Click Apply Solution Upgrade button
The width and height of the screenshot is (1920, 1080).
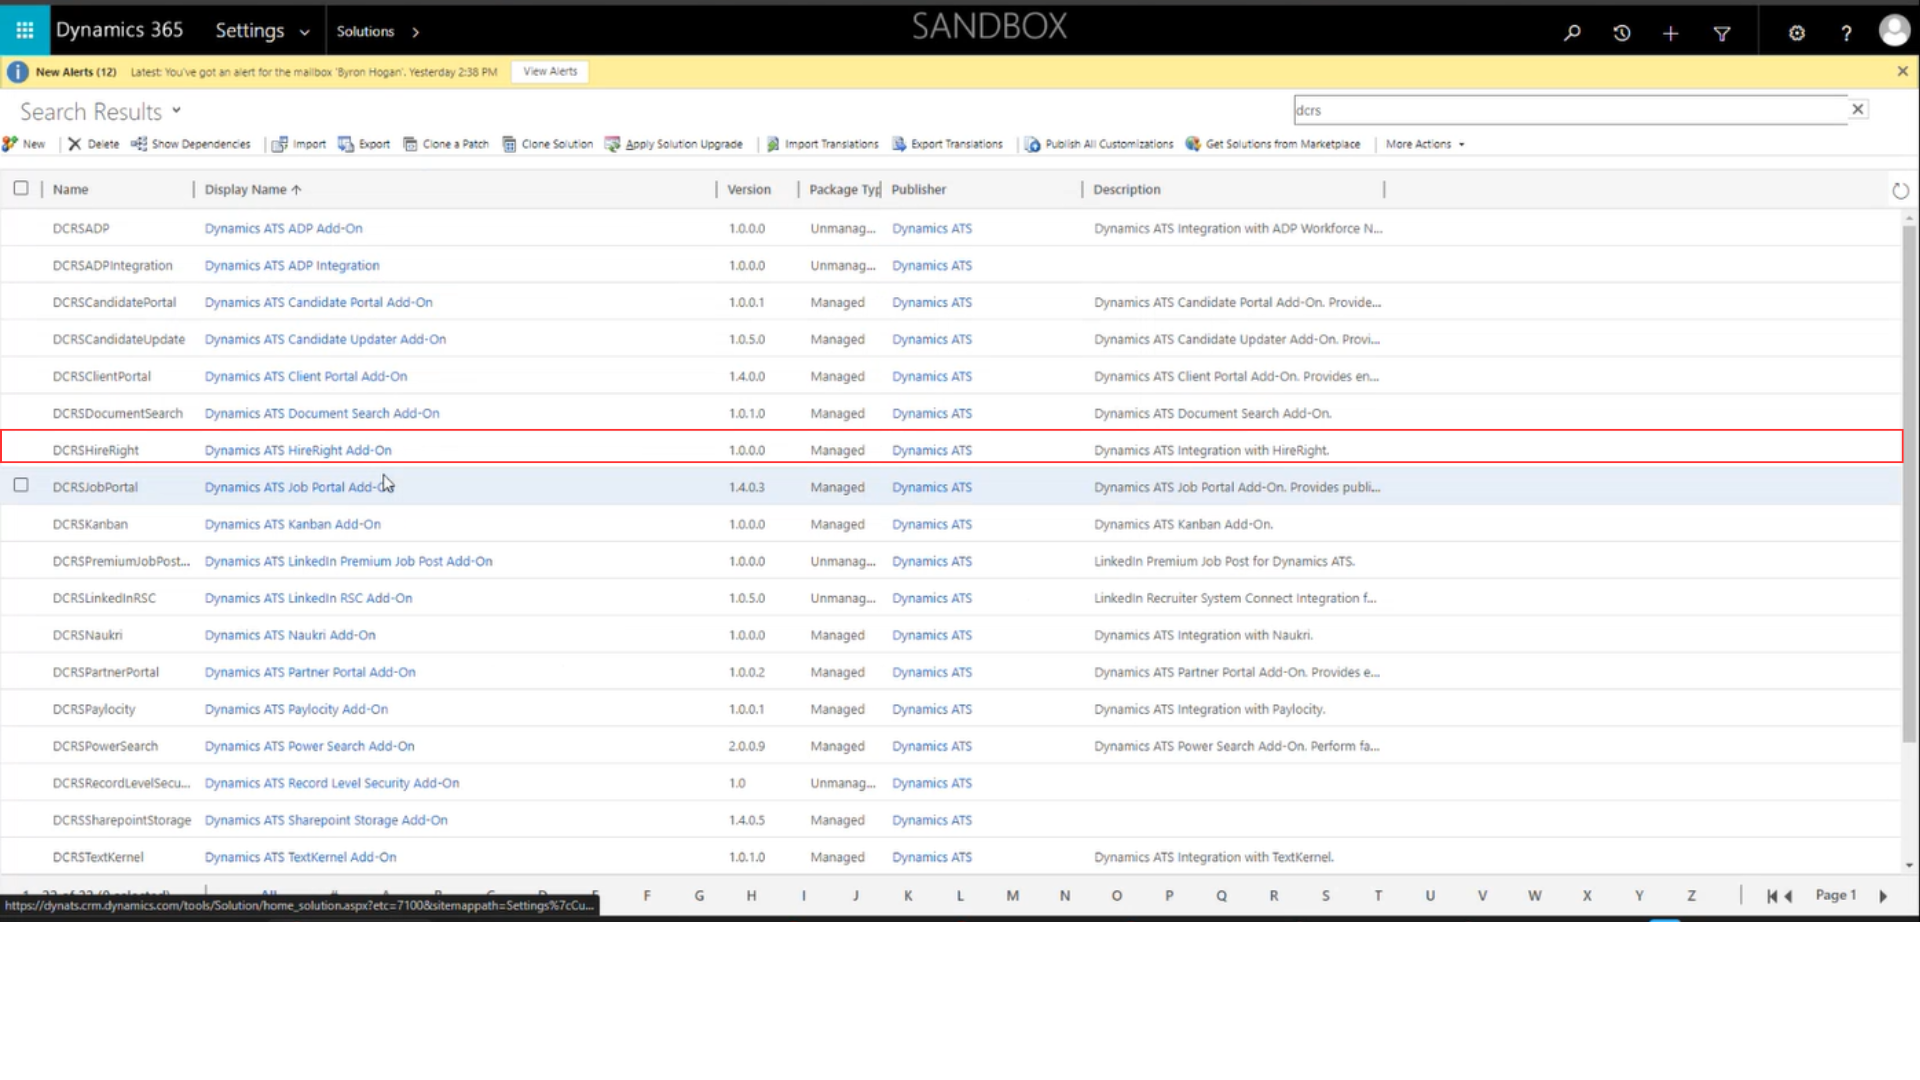pos(674,144)
